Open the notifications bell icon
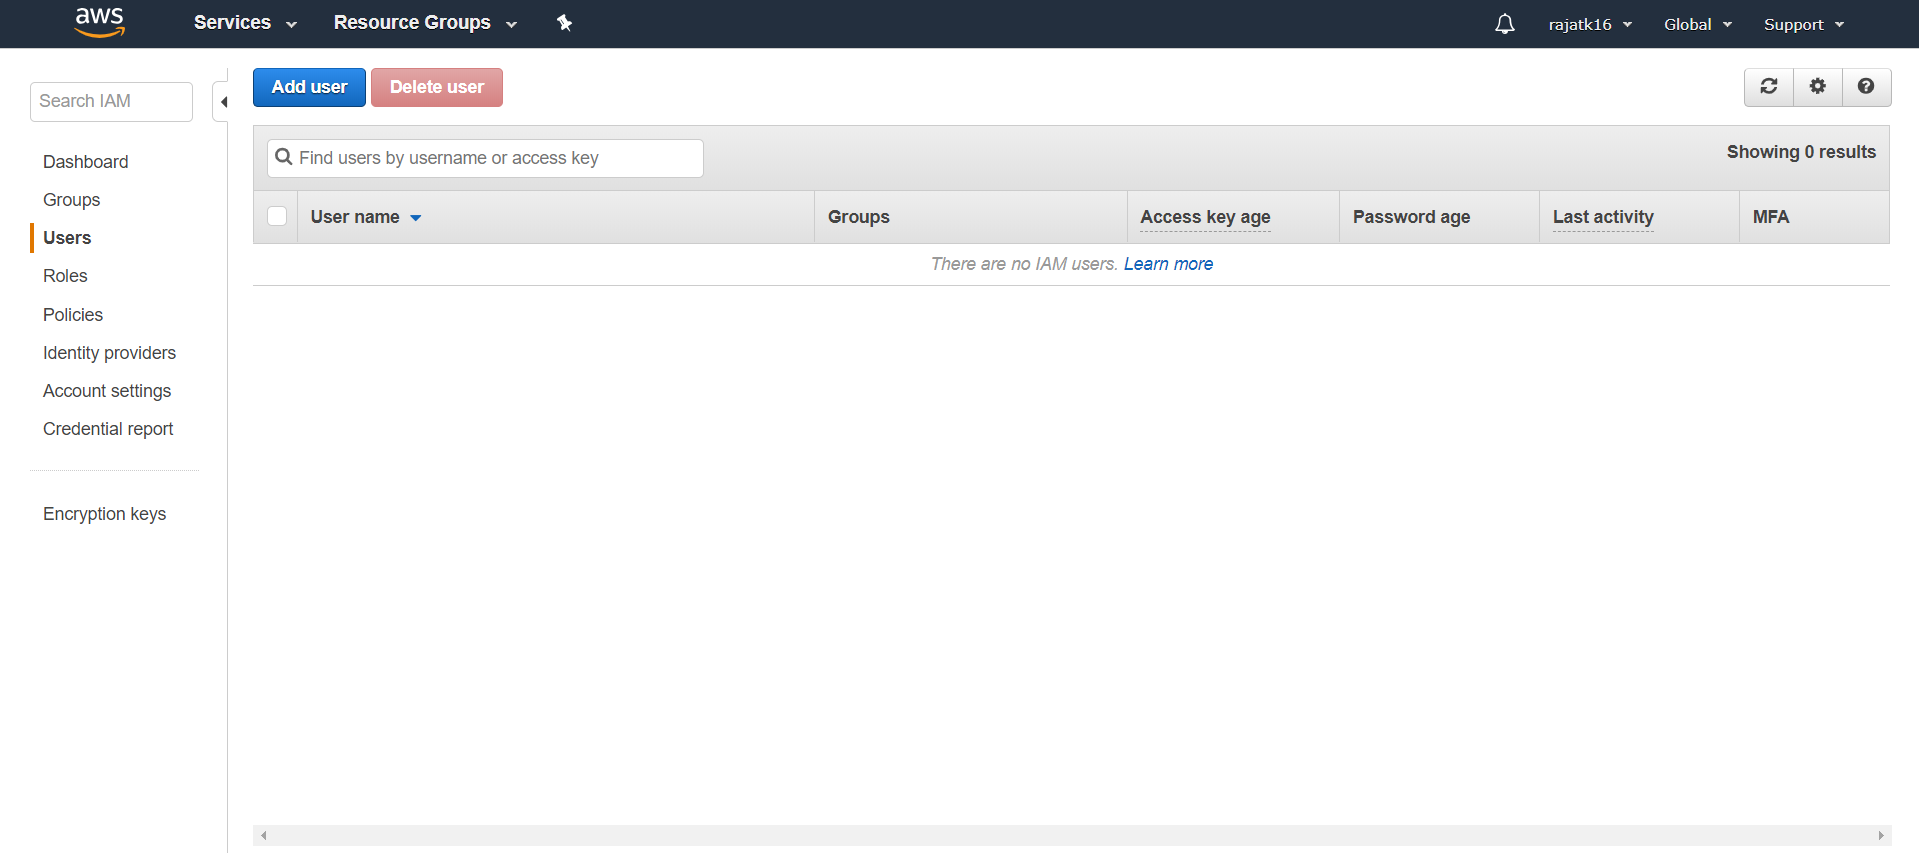This screenshot has width=1919, height=864. click(1504, 24)
